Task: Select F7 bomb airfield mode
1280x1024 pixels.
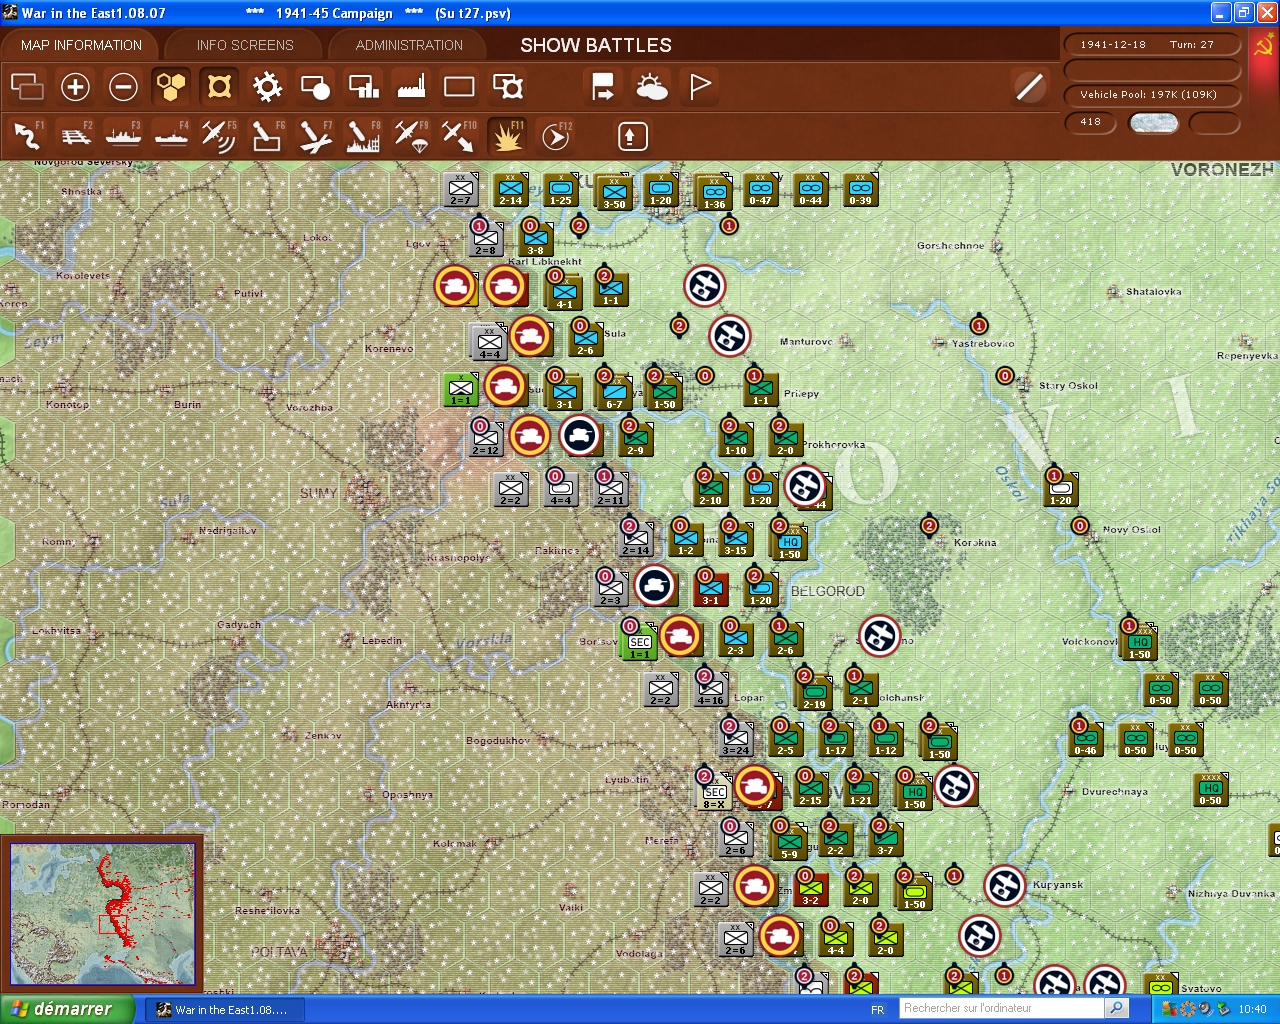Action: pos(315,135)
